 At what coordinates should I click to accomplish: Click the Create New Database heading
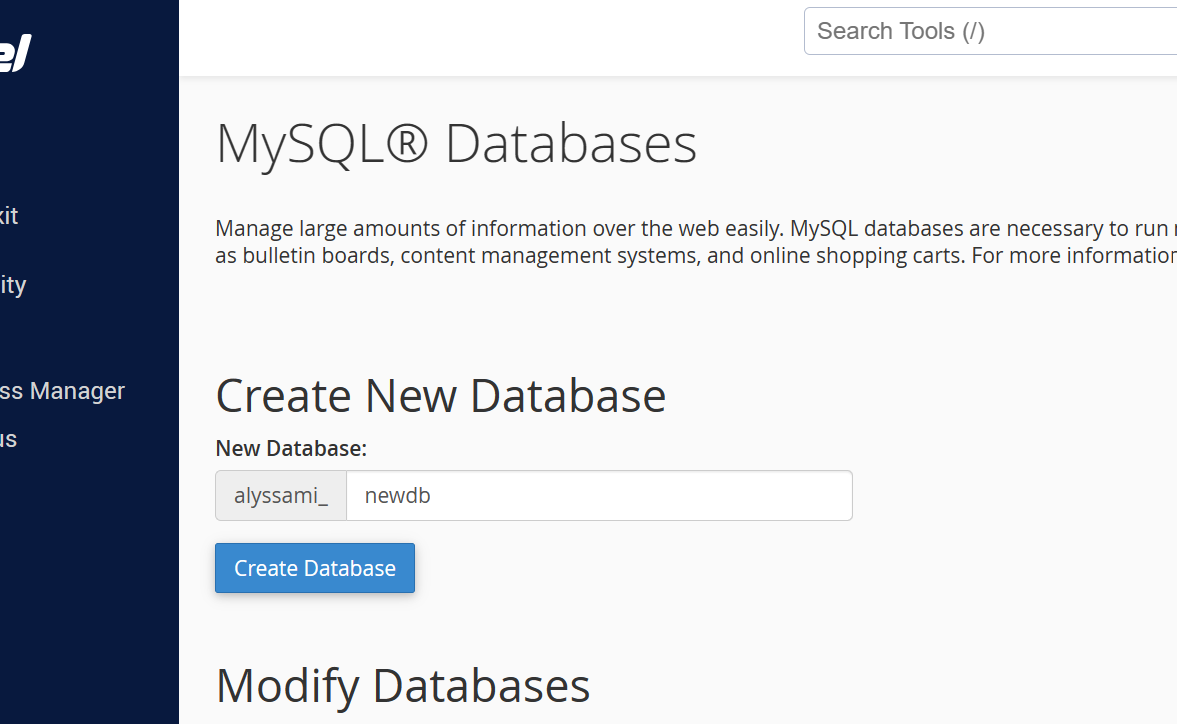441,395
